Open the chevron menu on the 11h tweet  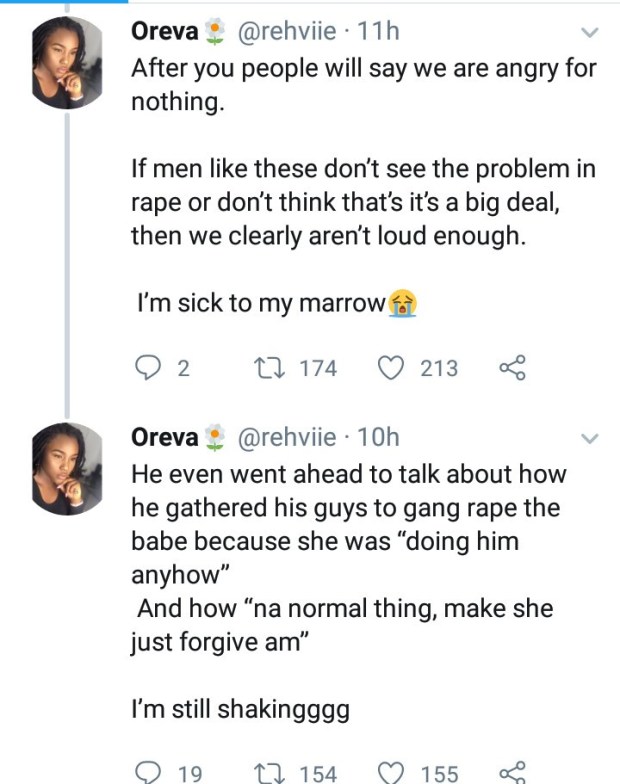[589, 33]
